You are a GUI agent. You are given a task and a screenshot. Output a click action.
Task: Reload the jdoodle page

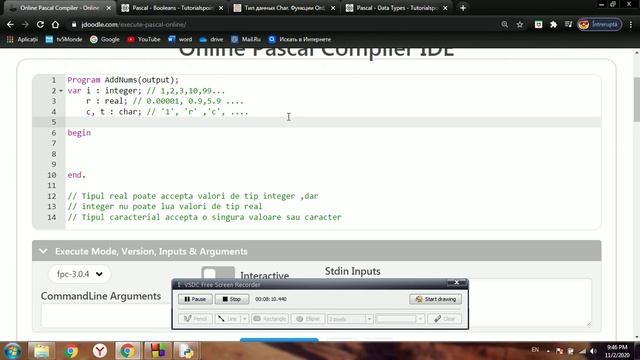point(40,24)
